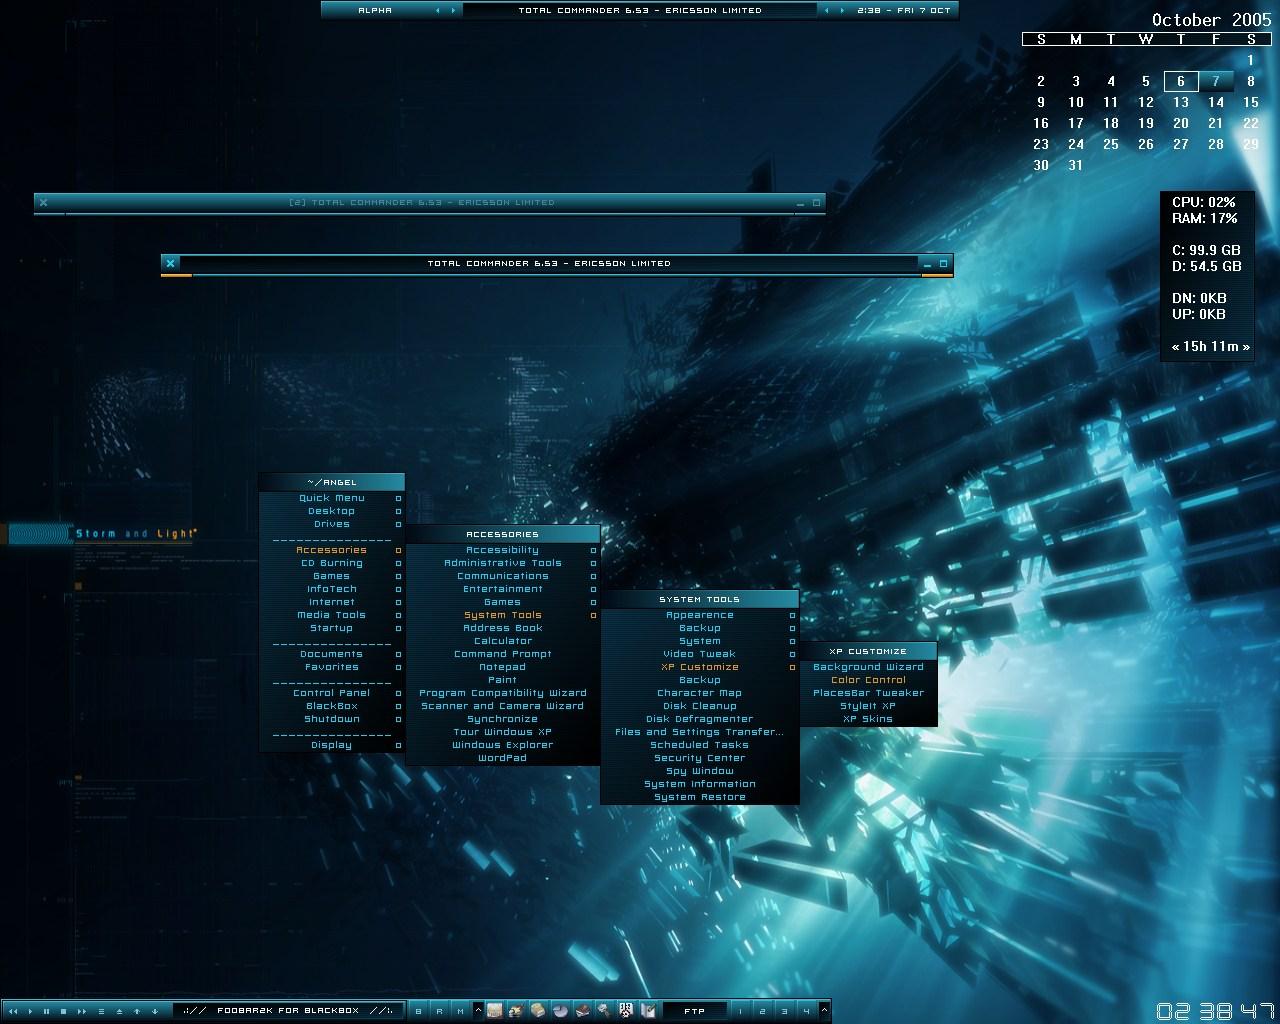Click the FTP button on bottom bar
1280x1024 pixels.
click(695, 1011)
